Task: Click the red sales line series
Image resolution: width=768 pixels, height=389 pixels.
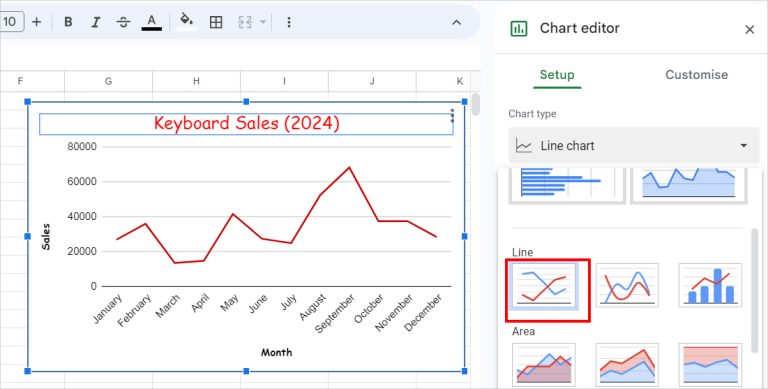Action: click(x=276, y=216)
